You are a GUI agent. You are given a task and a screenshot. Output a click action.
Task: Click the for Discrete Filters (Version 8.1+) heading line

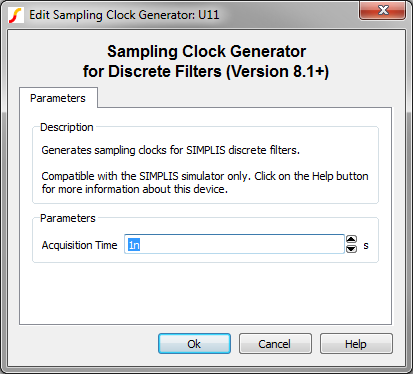[206, 71]
